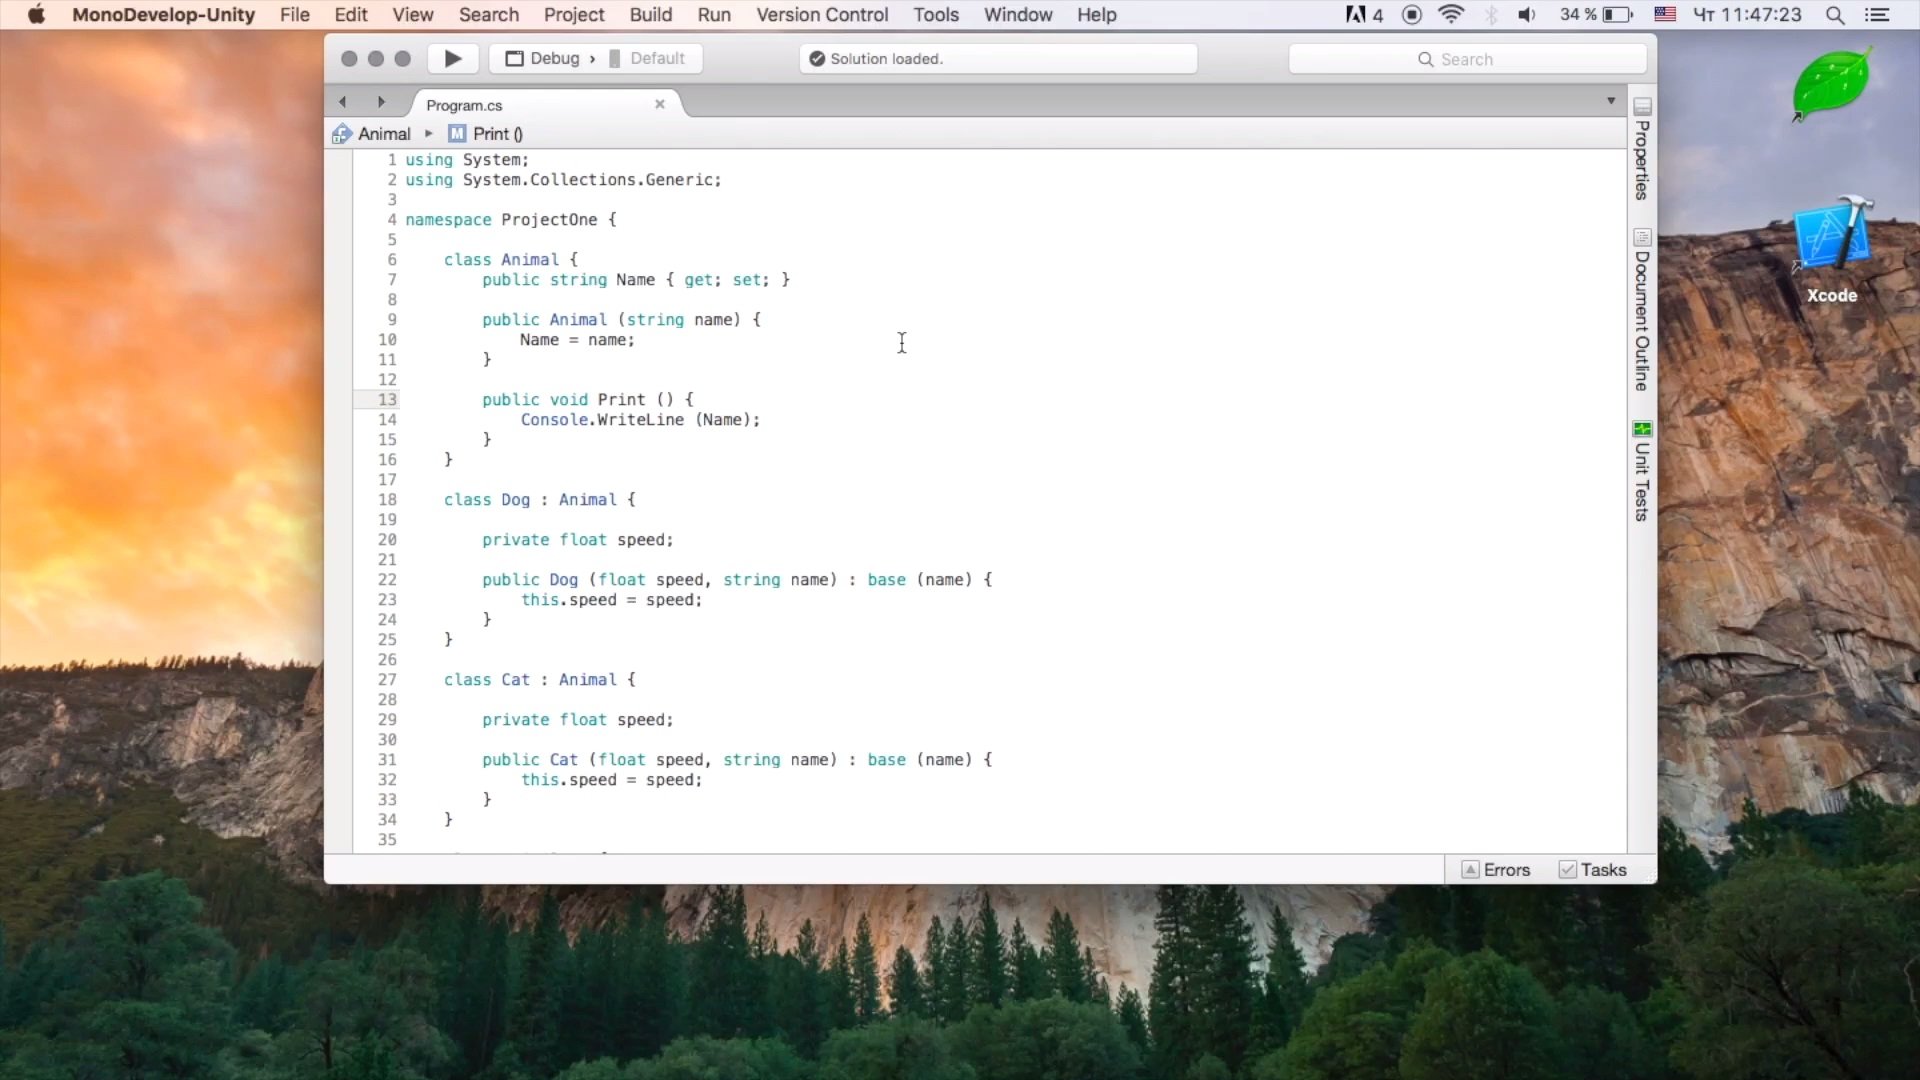Image resolution: width=1920 pixels, height=1080 pixels.
Task: Open the Xcode desktop shortcut
Action: coord(1832,250)
